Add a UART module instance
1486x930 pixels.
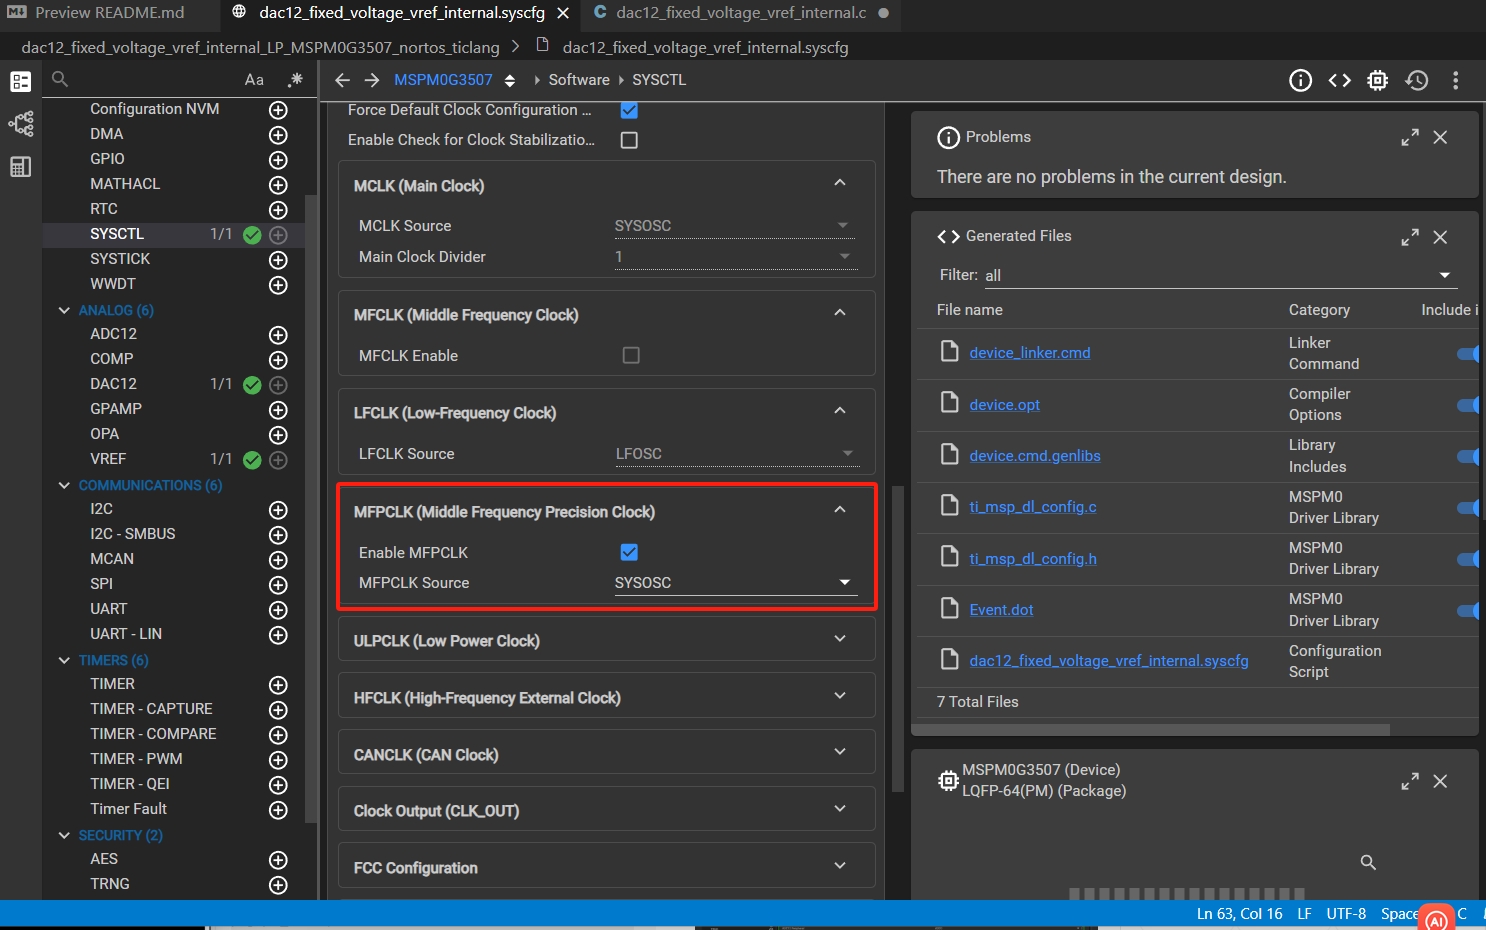(x=278, y=610)
